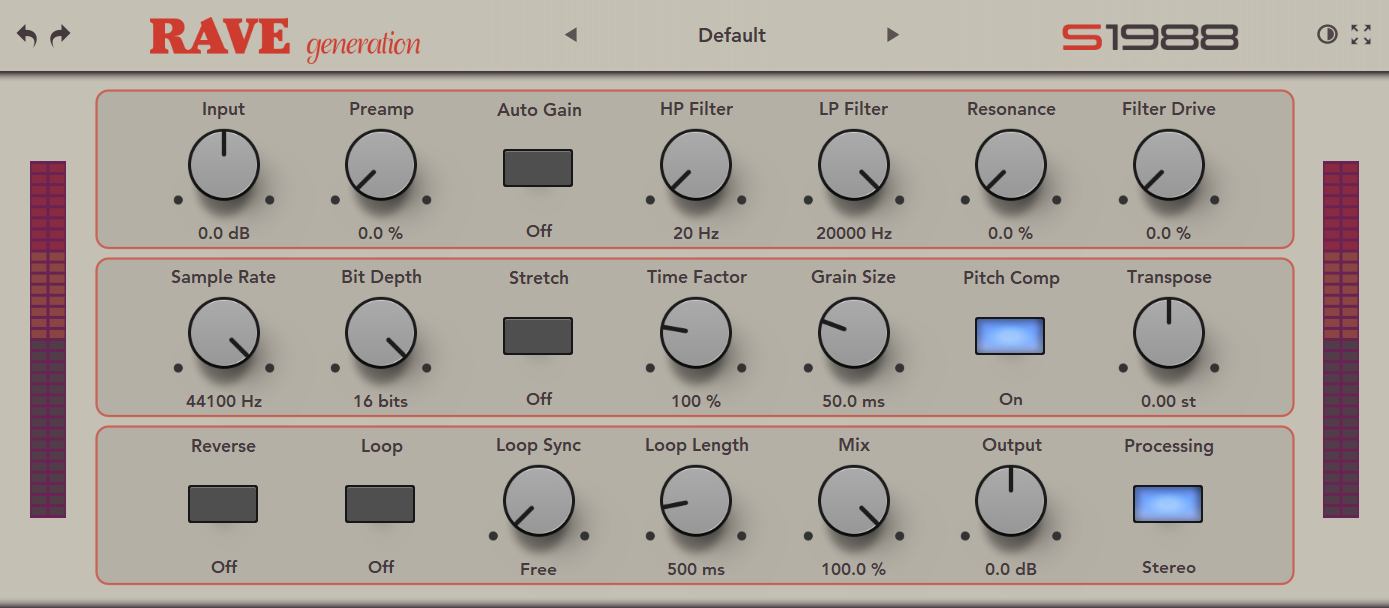This screenshot has height=608, width=1389.
Task: Click the Preamp 0.0 % value
Action: point(381,233)
